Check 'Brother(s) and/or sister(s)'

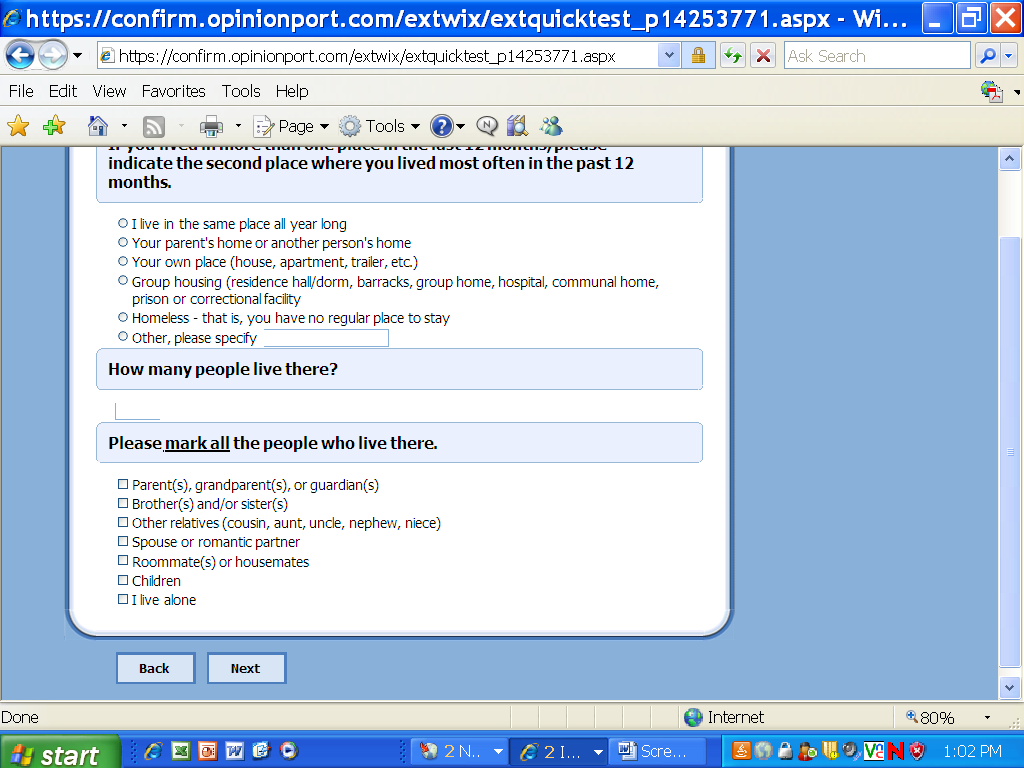[123, 503]
